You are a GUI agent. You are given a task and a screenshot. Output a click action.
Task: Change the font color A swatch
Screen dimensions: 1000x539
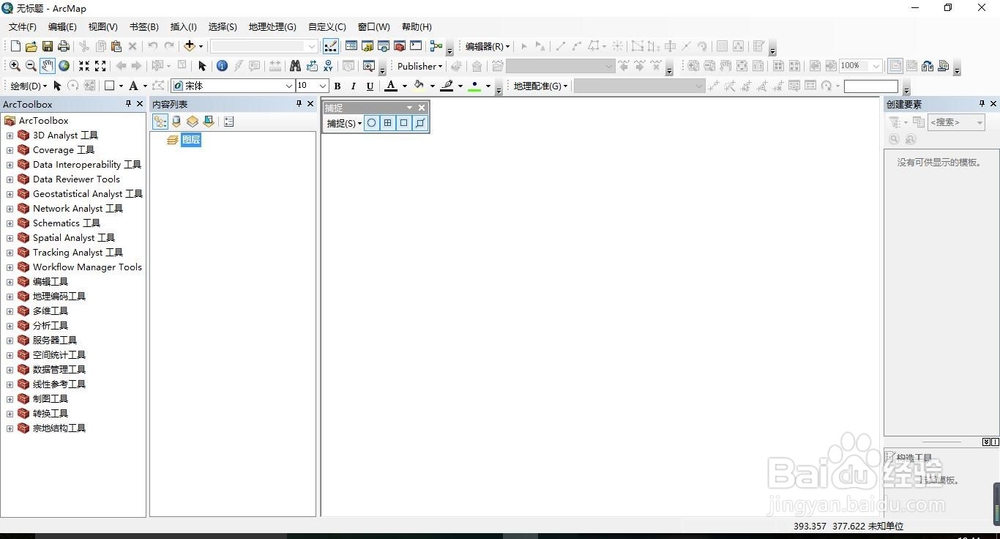click(391, 85)
